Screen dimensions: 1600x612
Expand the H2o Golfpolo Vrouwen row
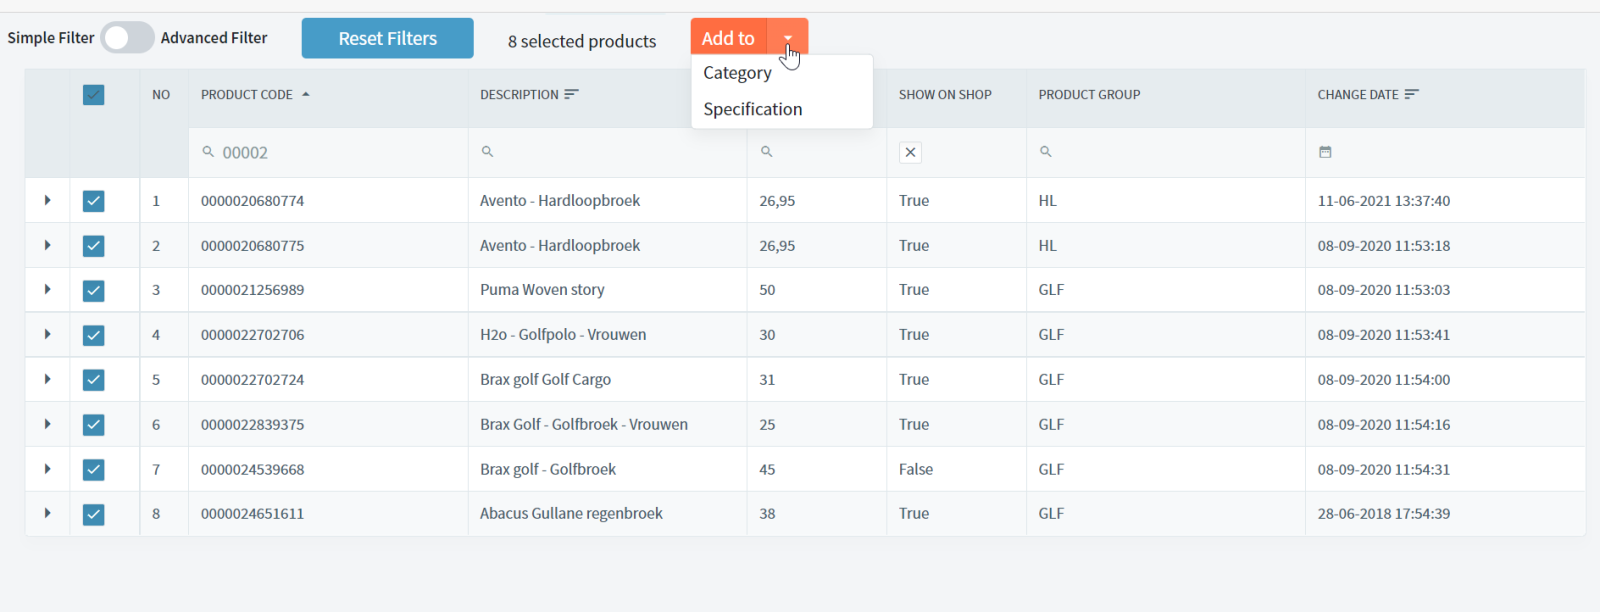47,335
